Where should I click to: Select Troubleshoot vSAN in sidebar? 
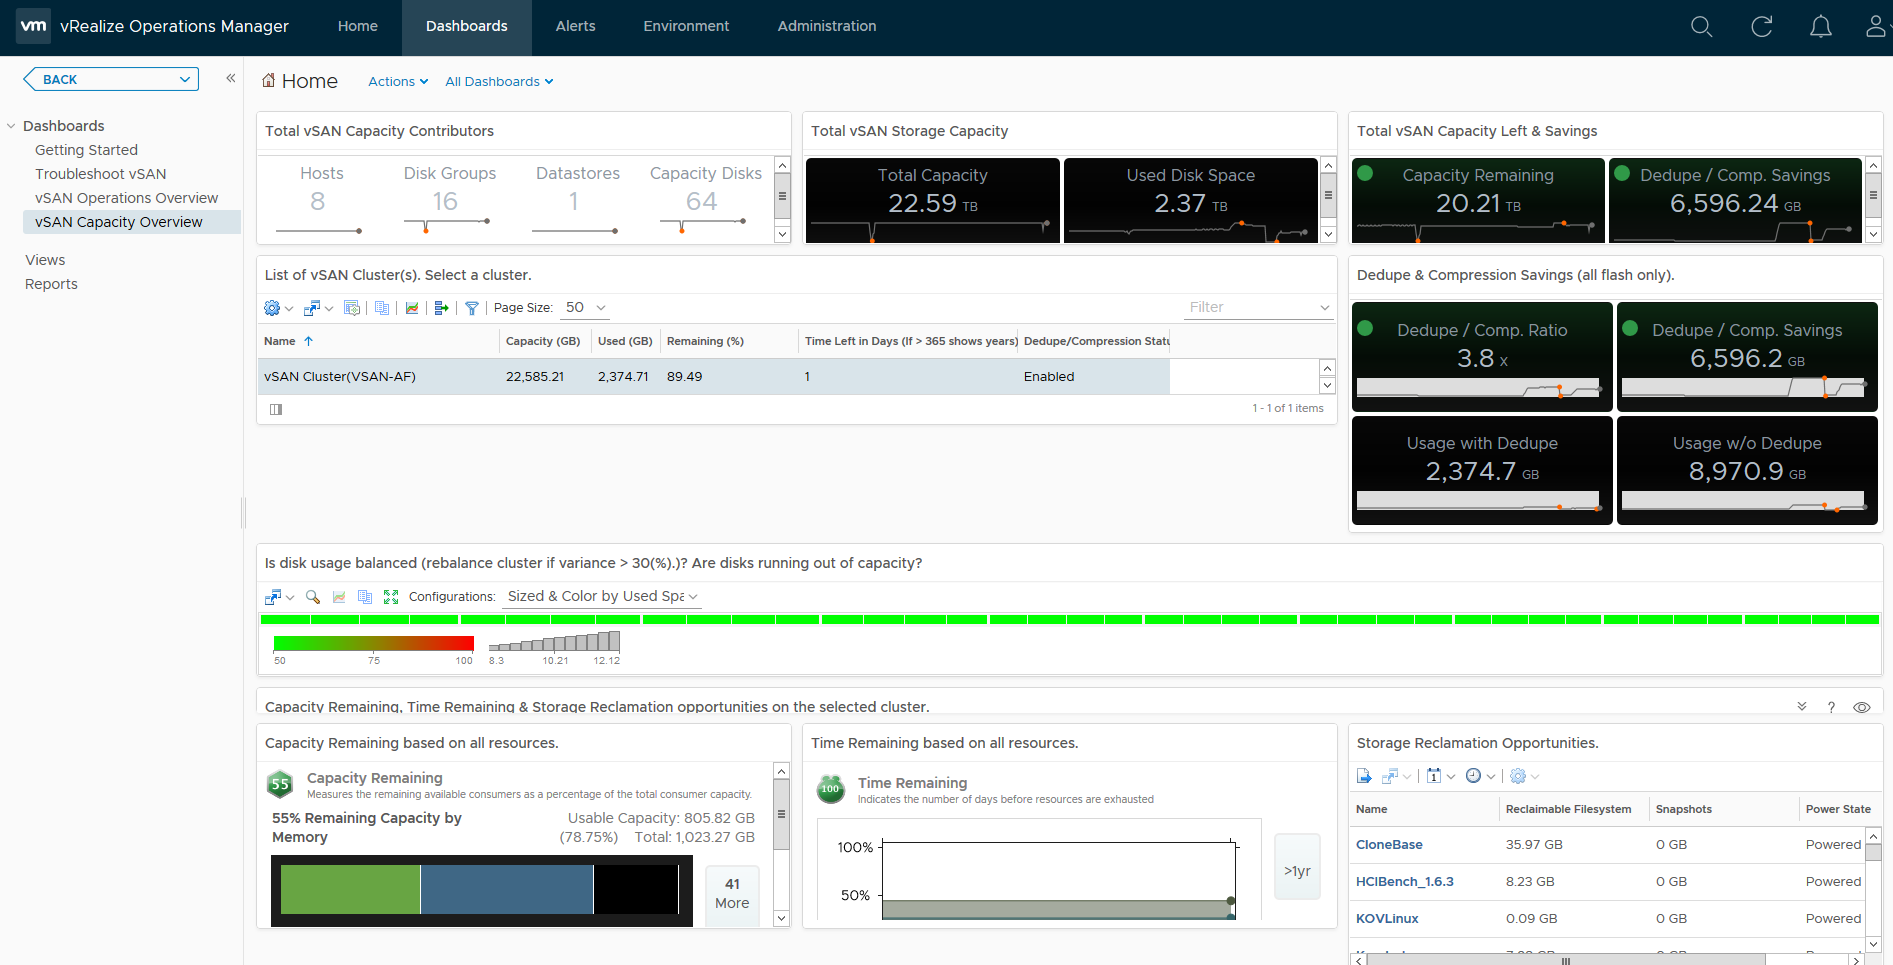click(101, 174)
